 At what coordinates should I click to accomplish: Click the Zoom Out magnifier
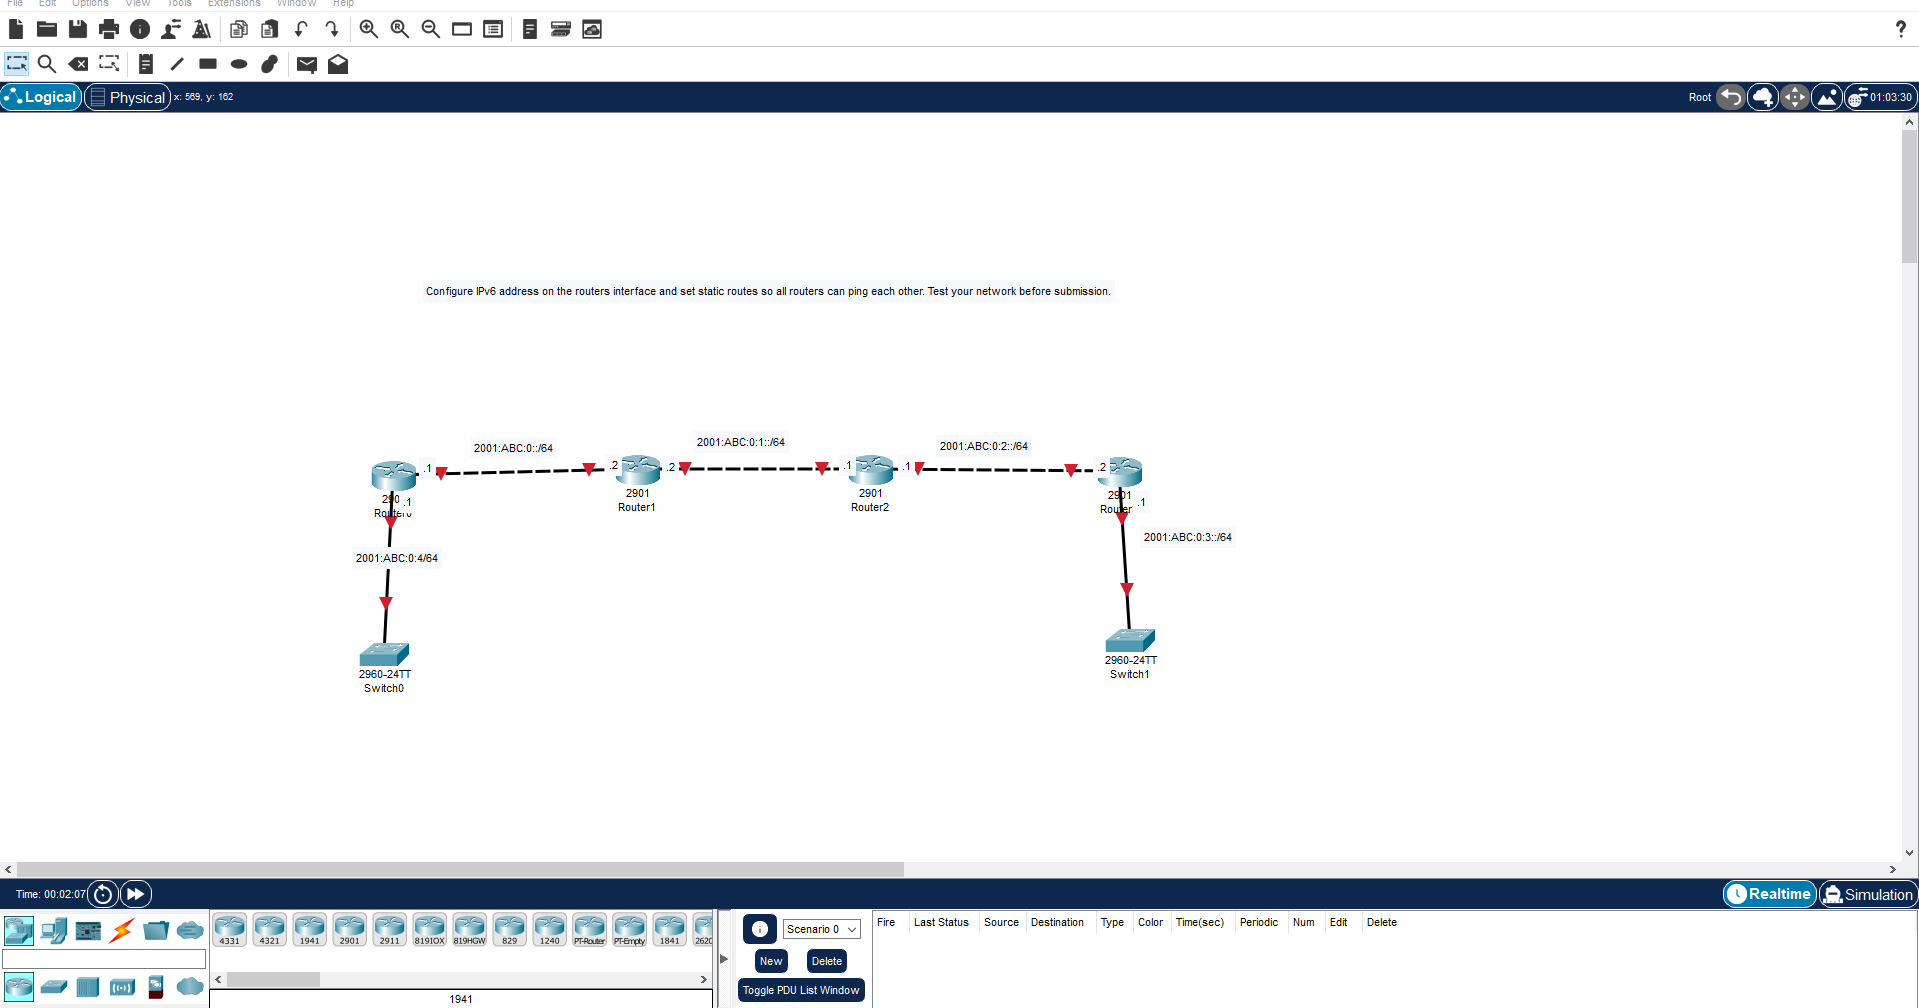pyautogui.click(x=431, y=29)
